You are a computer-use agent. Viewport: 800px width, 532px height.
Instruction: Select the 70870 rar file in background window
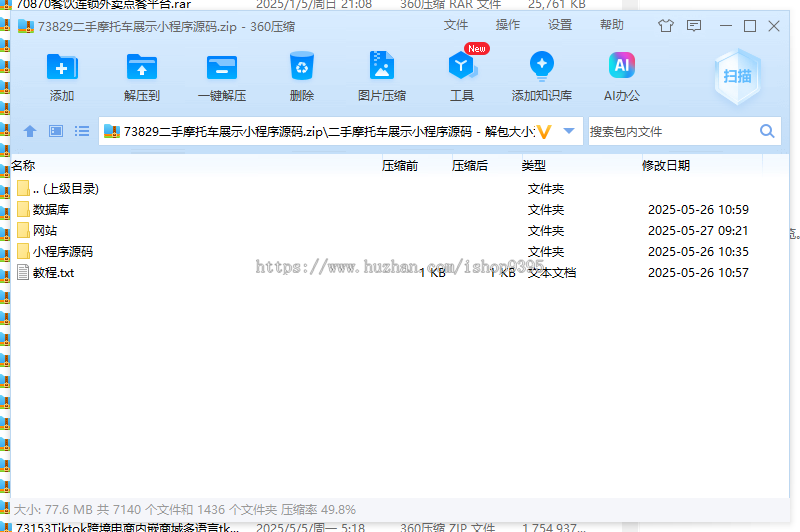tap(104, 4)
